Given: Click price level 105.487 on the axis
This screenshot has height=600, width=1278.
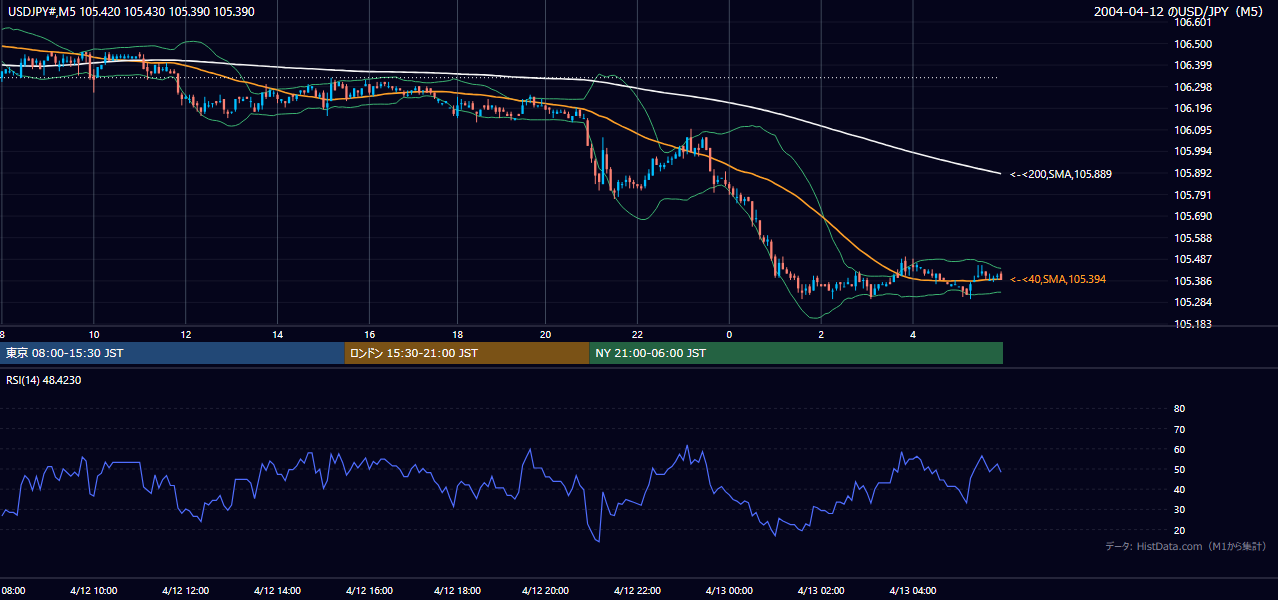Looking at the screenshot, I should pyautogui.click(x=1192, y=259).
